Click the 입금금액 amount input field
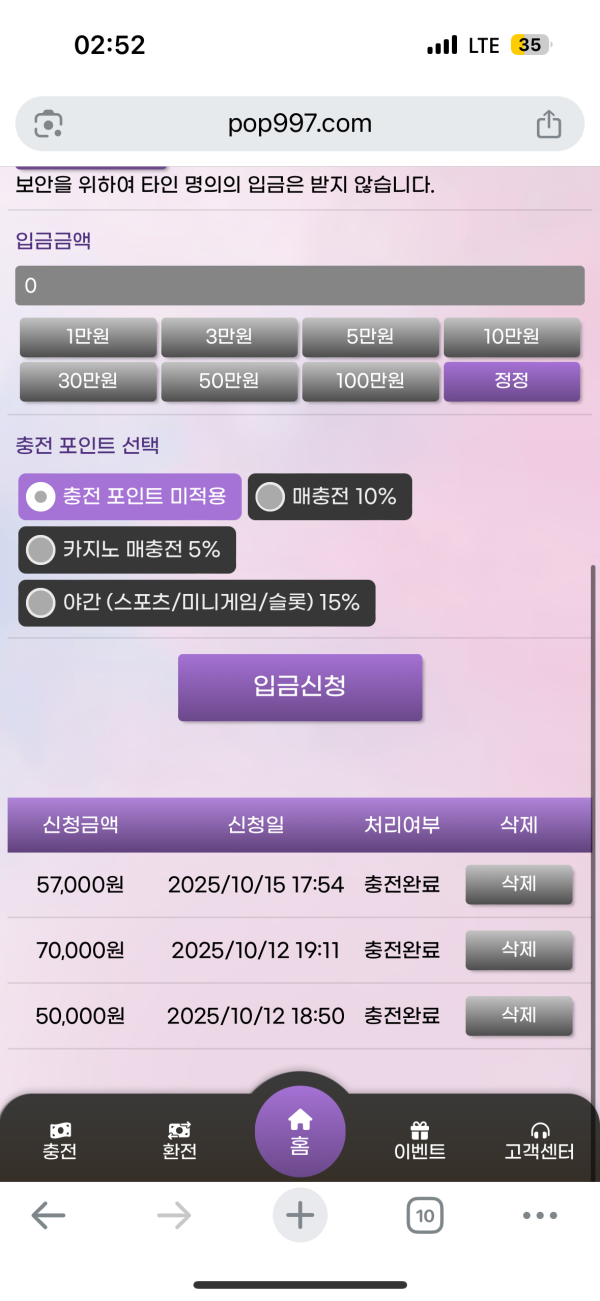Image resolution: width=600 pixels, height=1301 pixels. 300,286
